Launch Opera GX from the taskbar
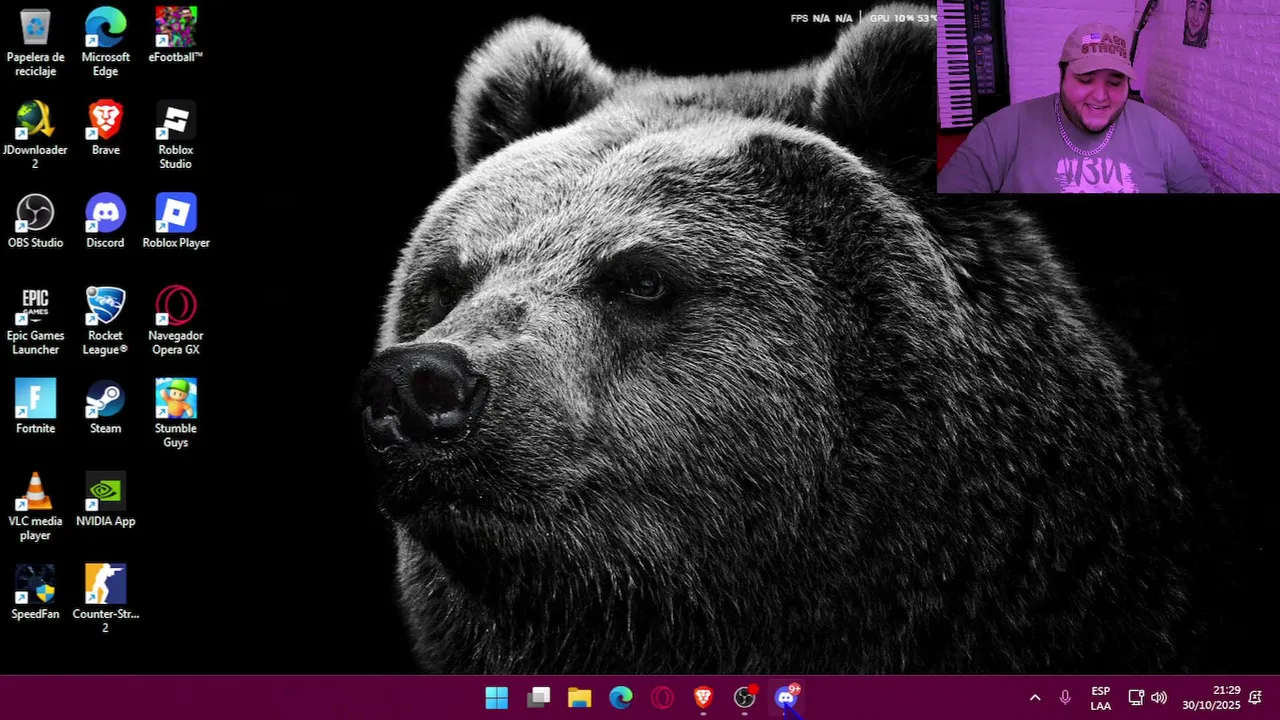Screen dimensions: 1280x720 point(662,698)
